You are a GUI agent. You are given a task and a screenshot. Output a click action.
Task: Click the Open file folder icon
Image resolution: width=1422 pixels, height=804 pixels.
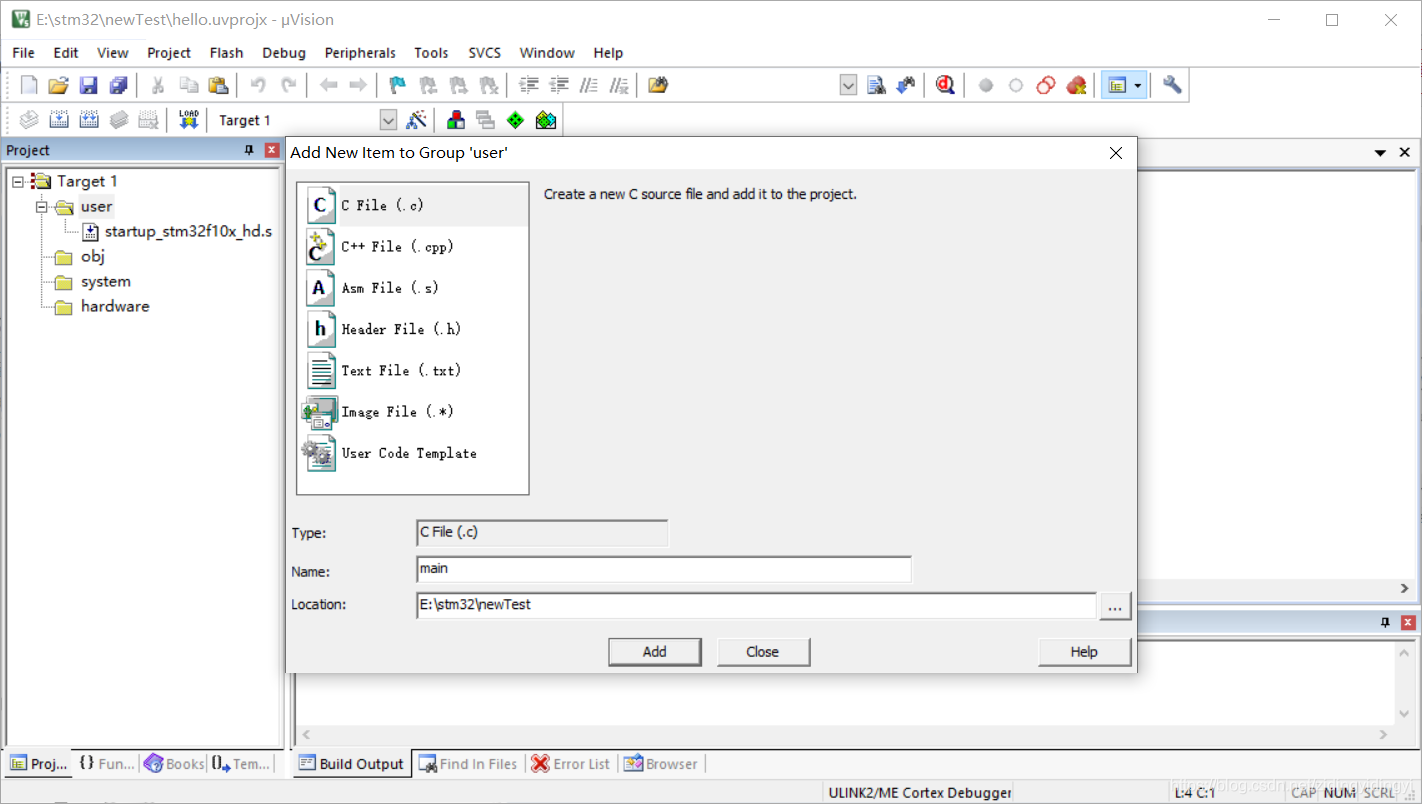point(59,86)
